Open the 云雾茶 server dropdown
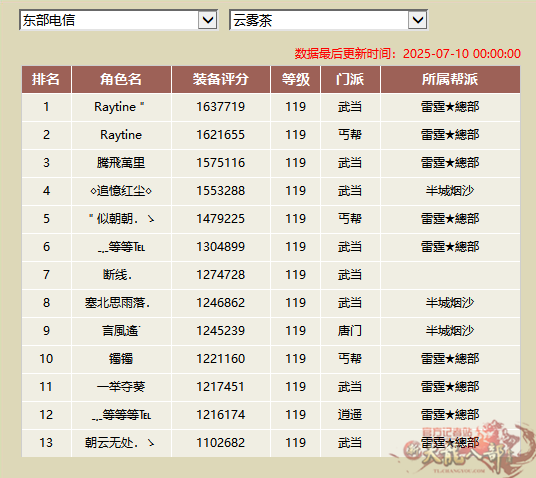This screenshot has width=536, height=478. coord(328,20)
